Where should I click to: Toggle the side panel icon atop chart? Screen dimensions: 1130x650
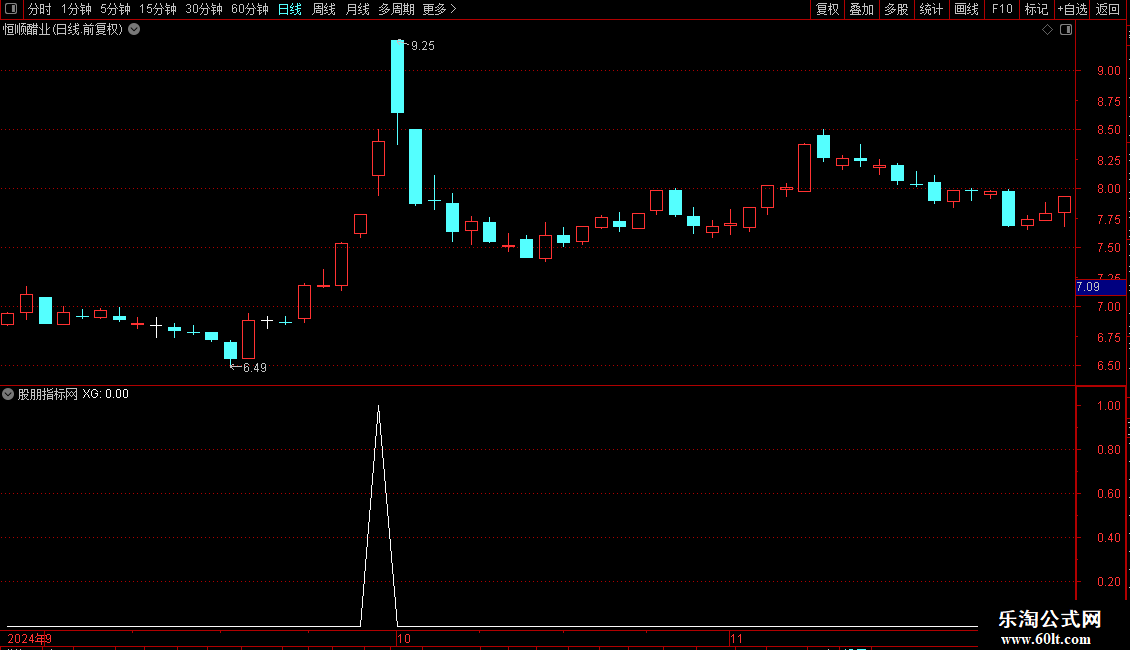1066,30
